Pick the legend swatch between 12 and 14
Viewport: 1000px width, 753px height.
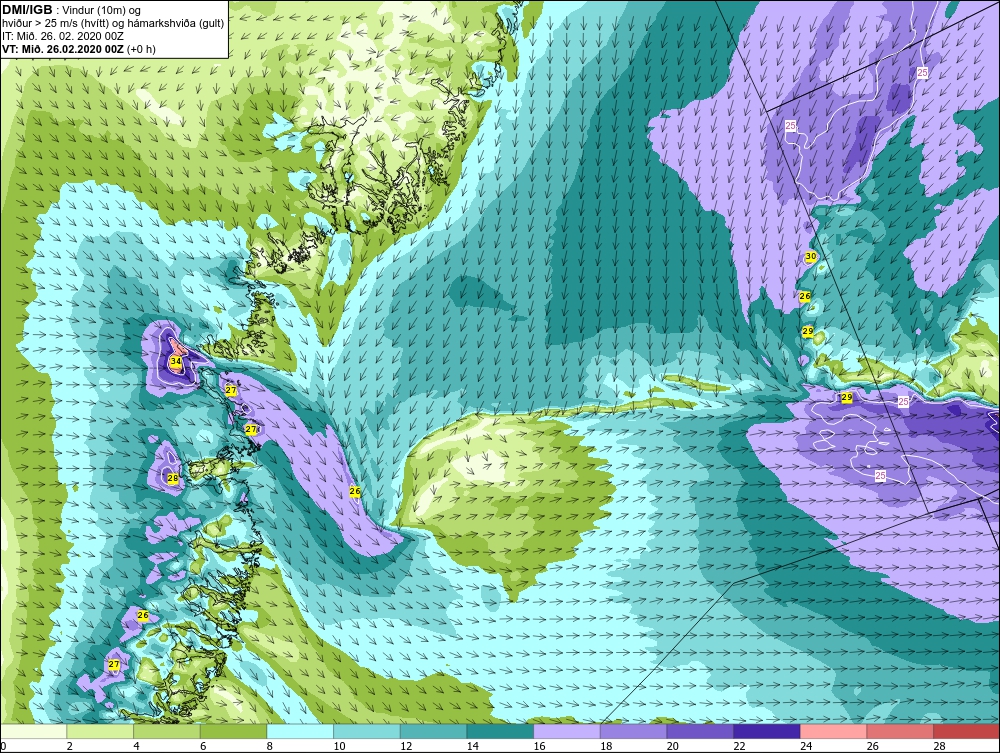coord(433,731)
